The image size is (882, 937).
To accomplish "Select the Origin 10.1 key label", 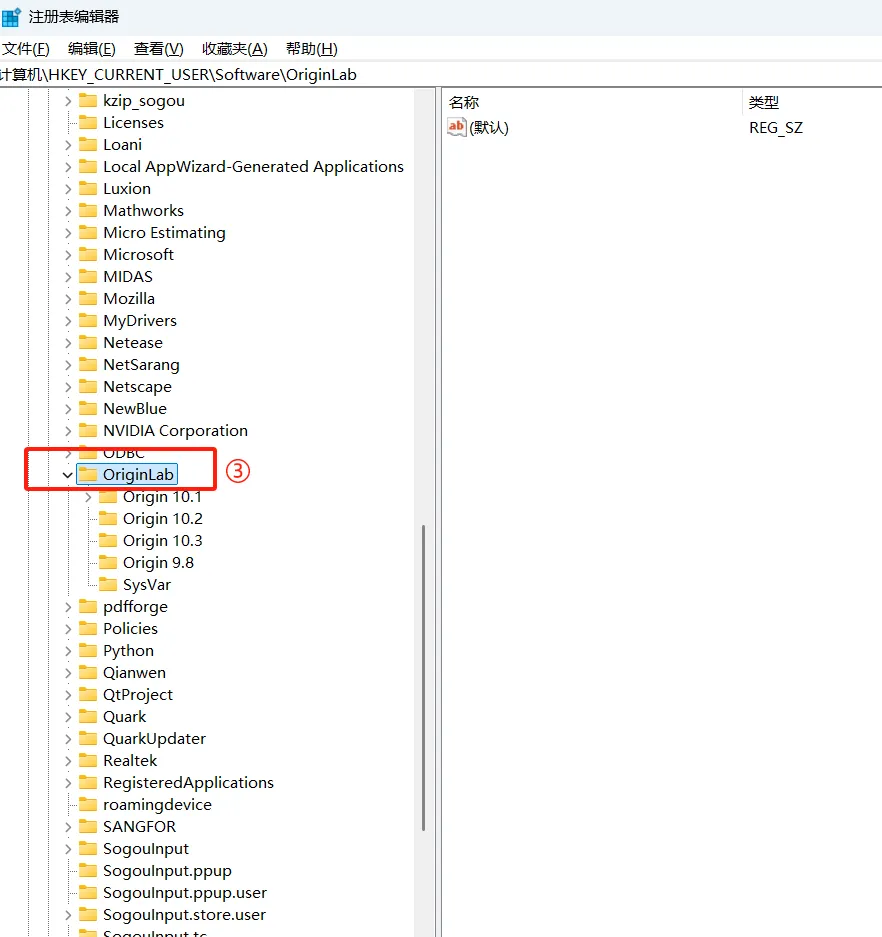I will pos(162,497).
